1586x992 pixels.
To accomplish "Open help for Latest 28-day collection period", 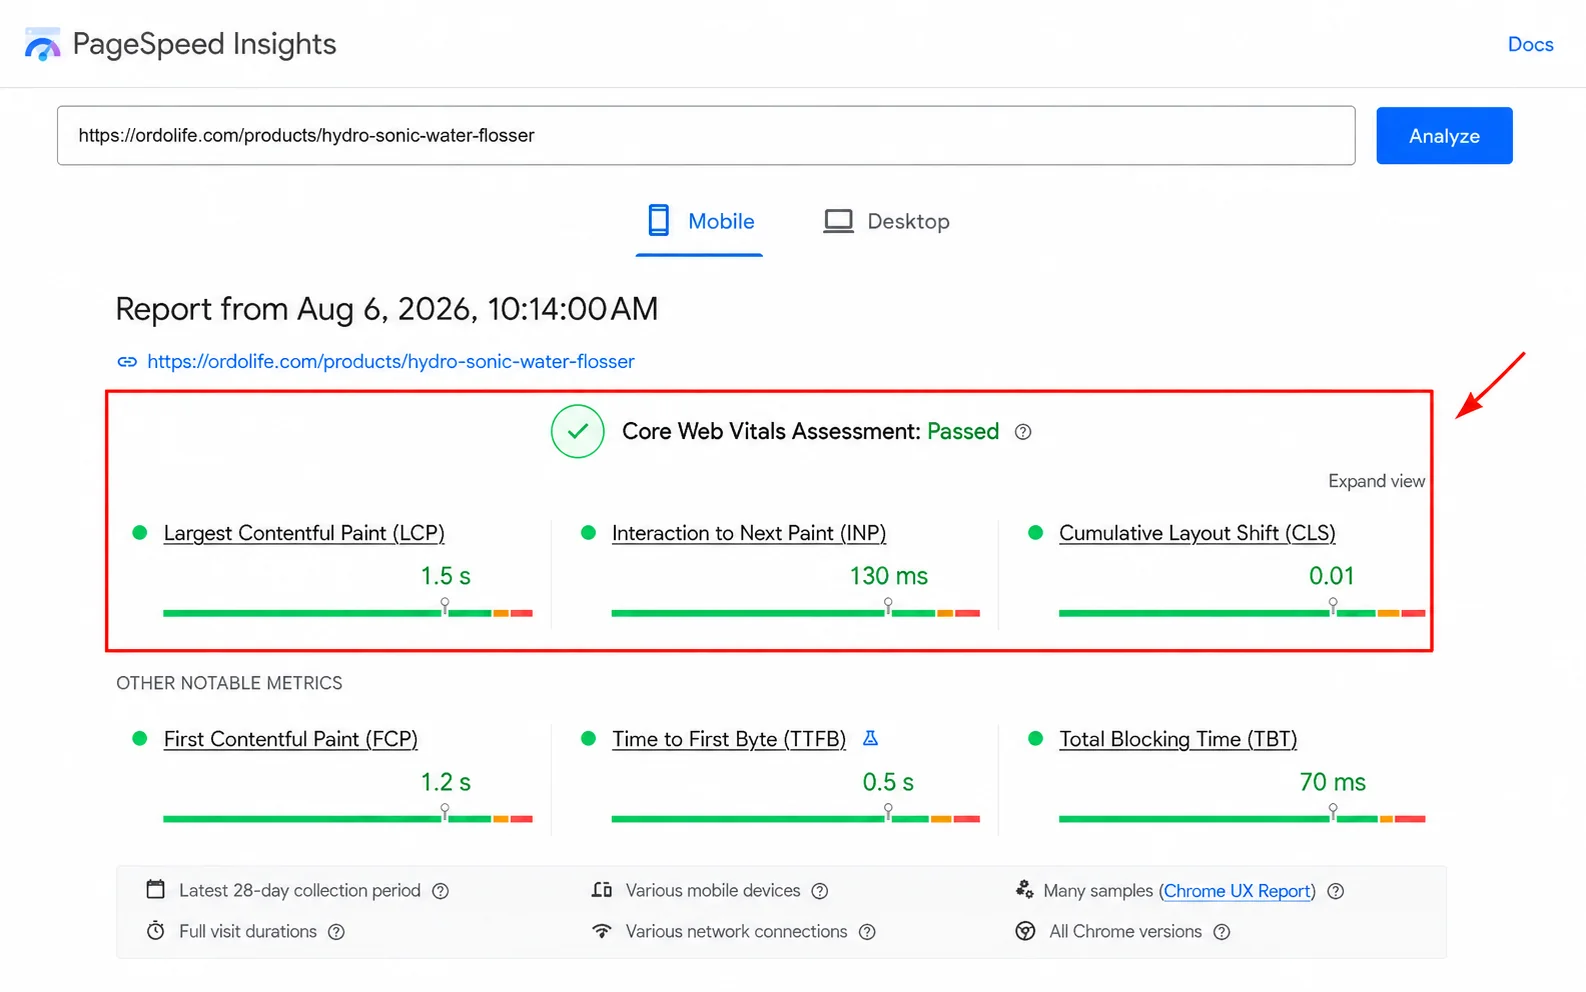I will (440, 891).
